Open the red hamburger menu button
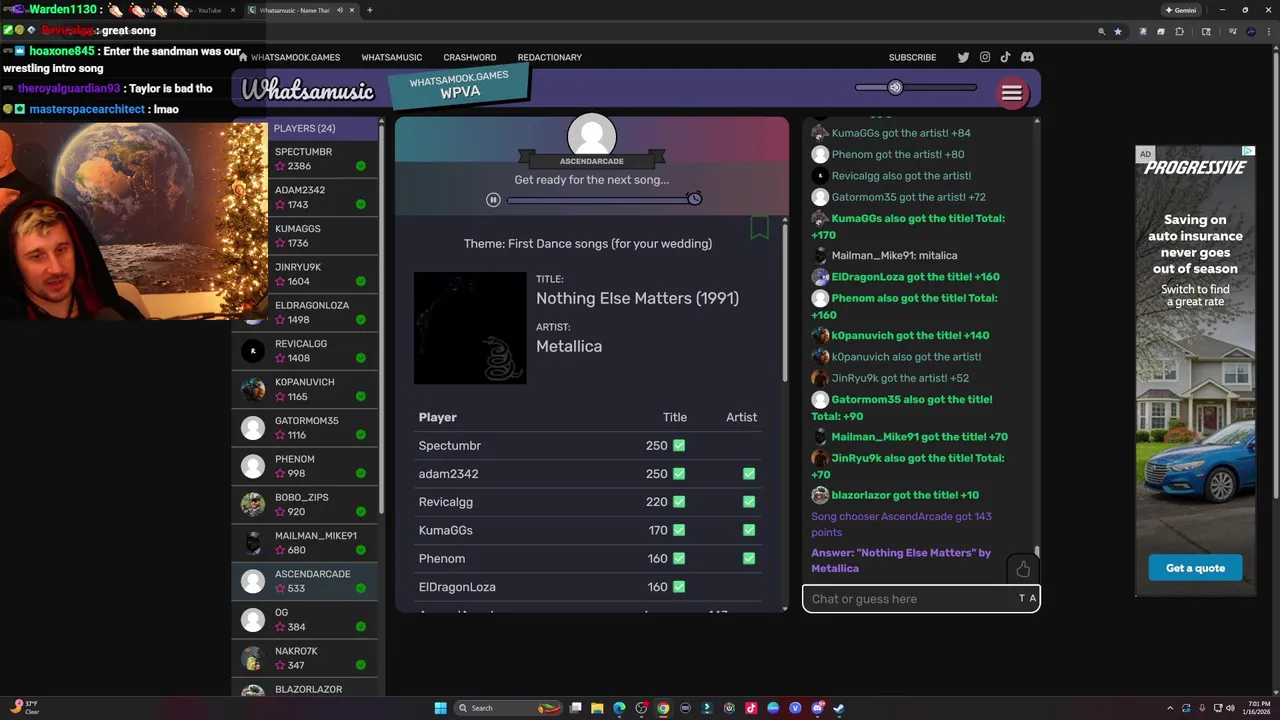1280x720 pixels. [x=1012, y=93]
